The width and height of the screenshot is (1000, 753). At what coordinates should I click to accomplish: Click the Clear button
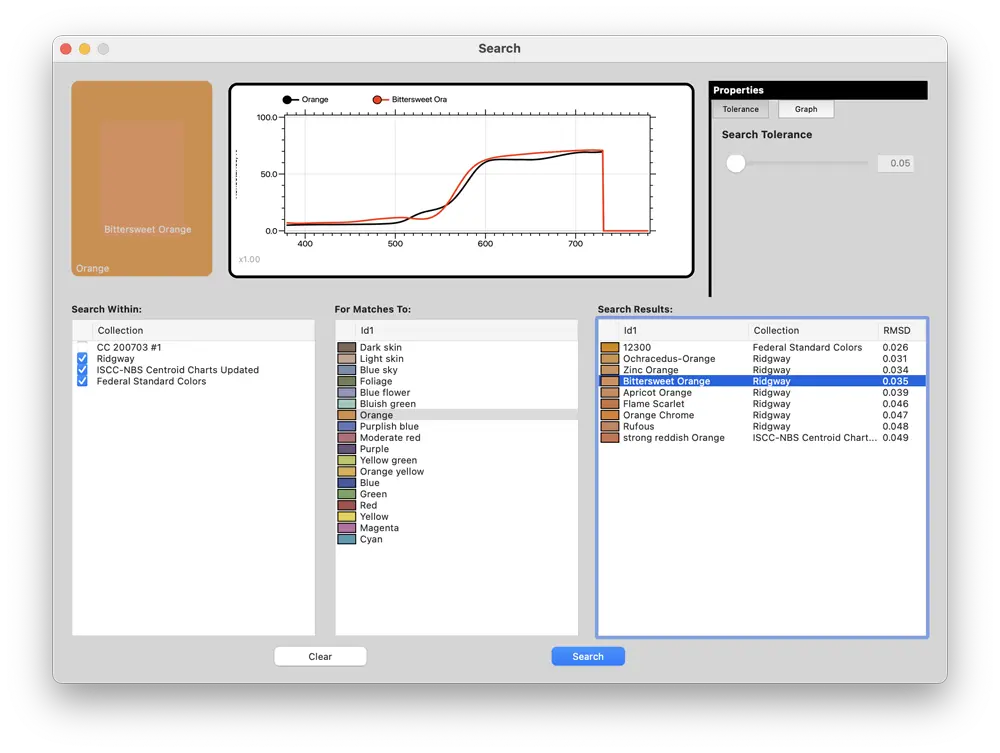[x=320, y=656]
